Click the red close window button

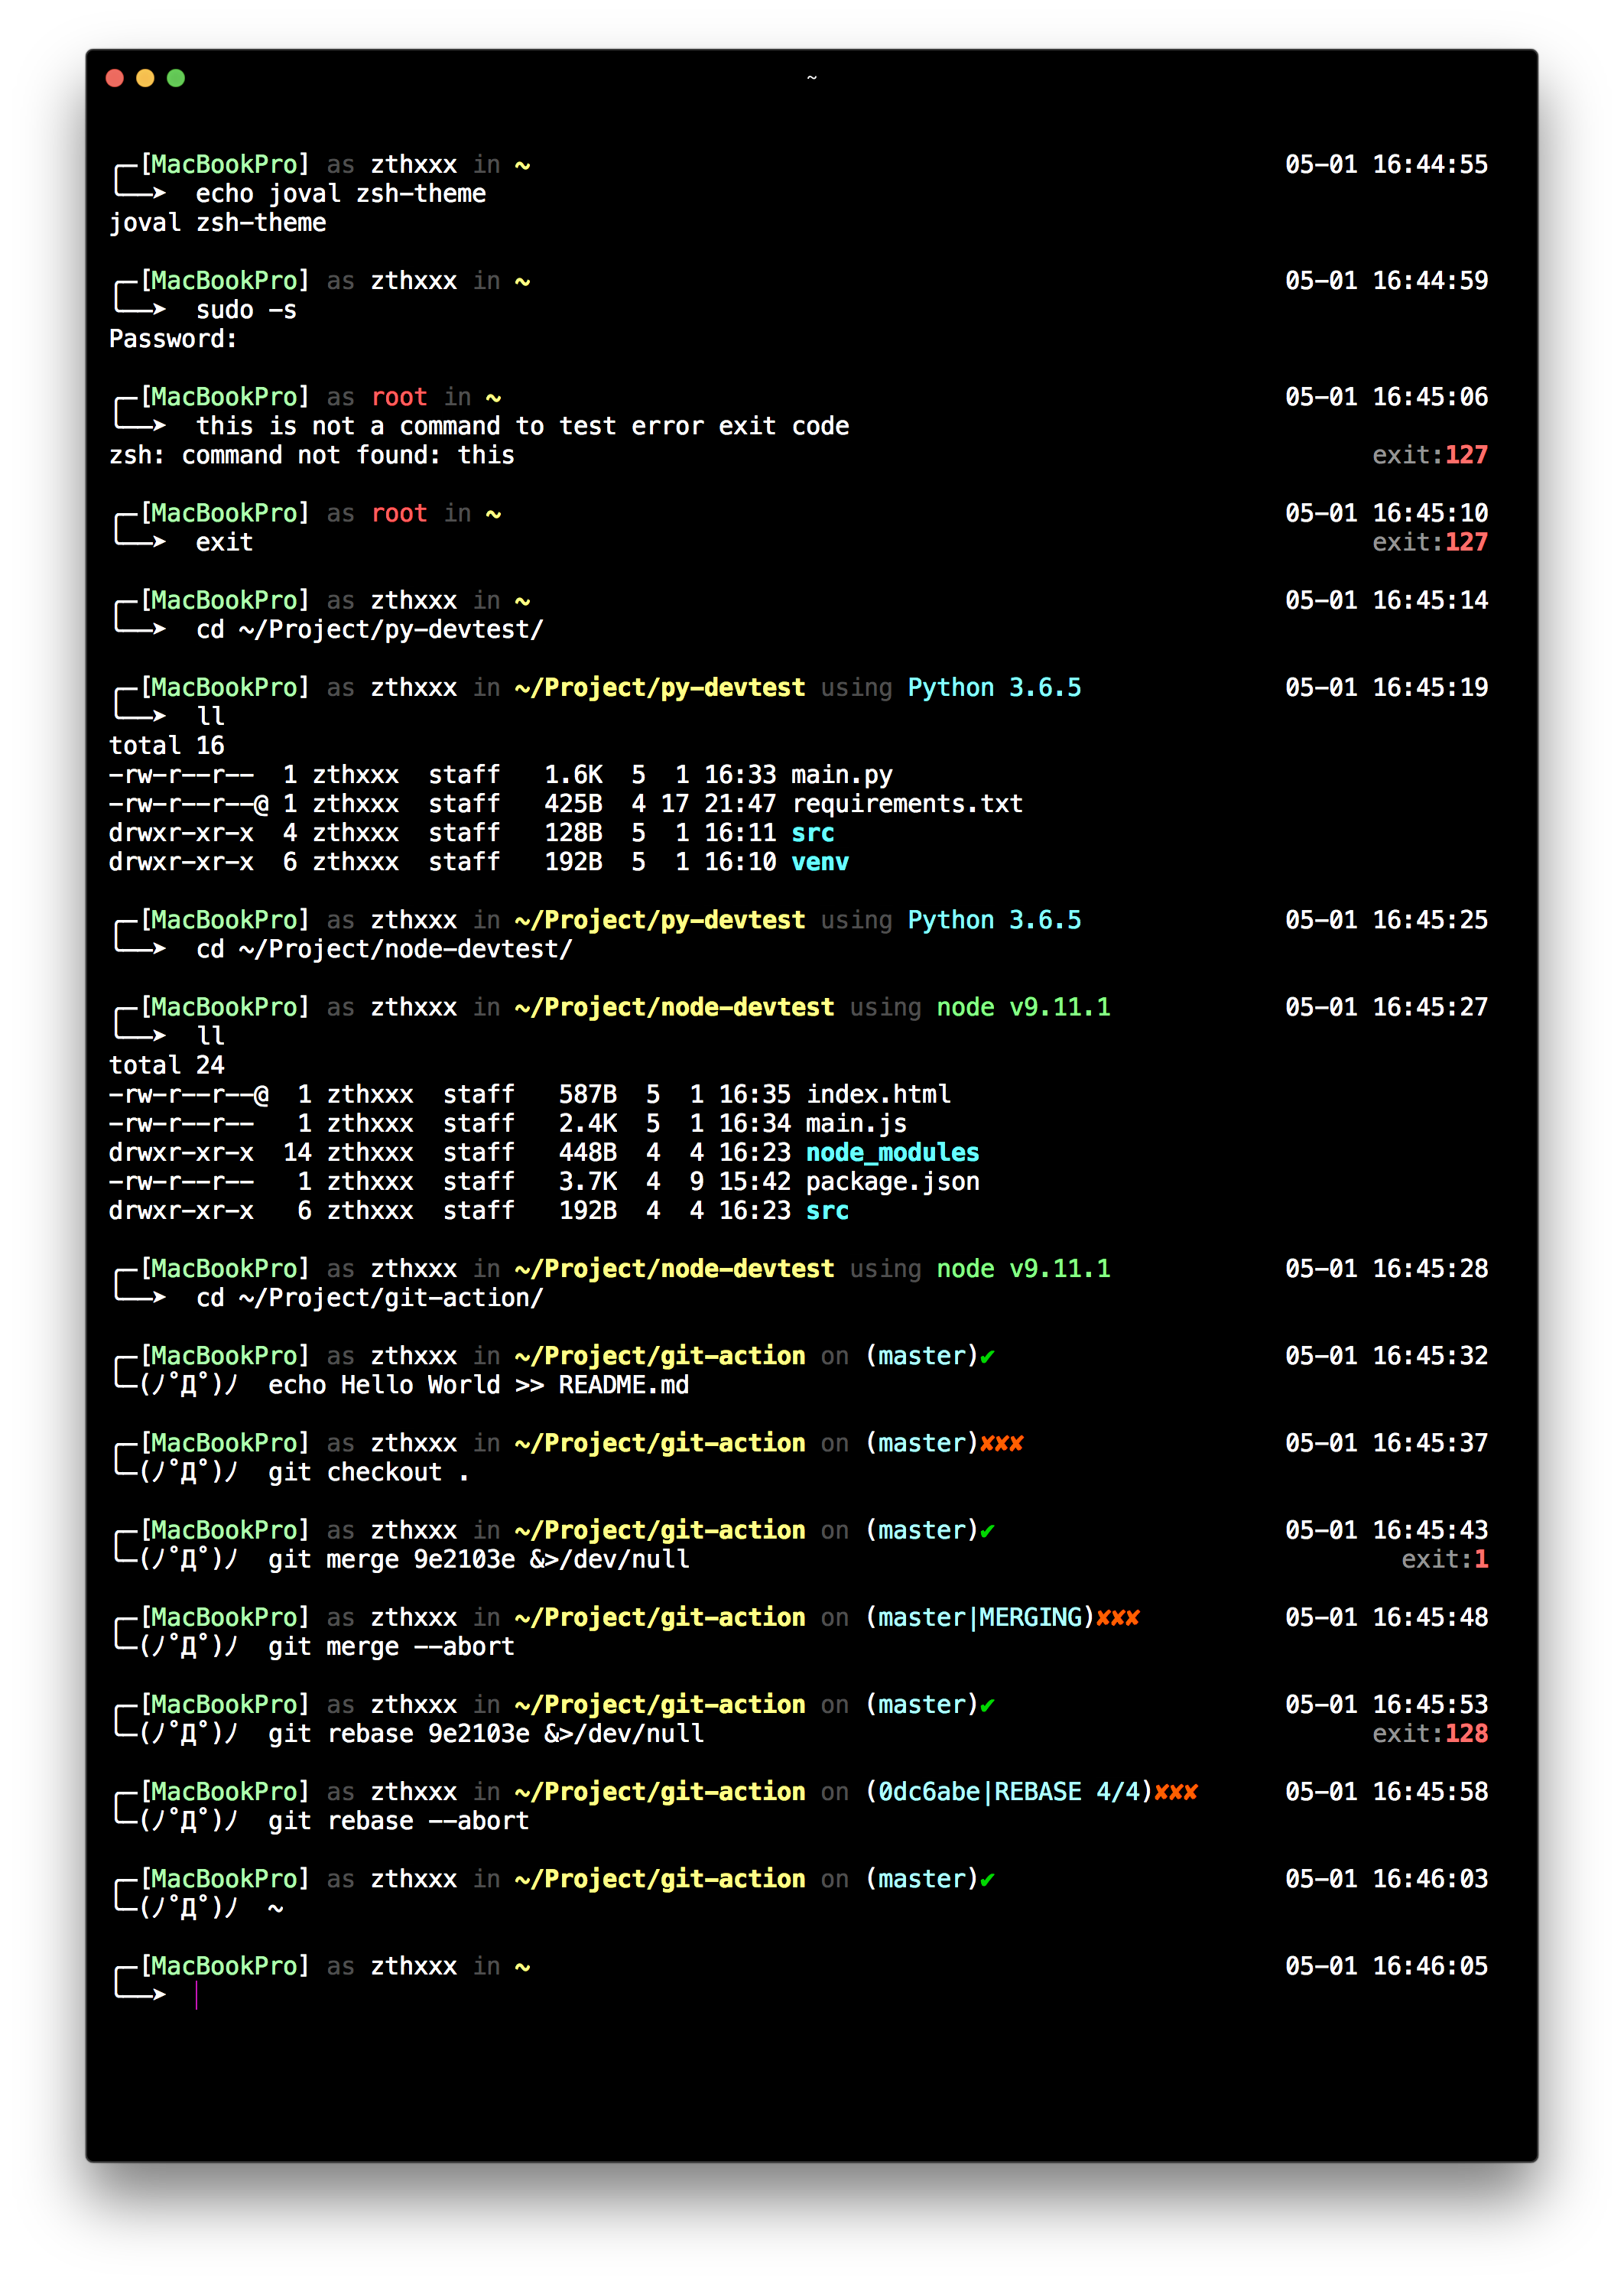[x=114, y=78]
